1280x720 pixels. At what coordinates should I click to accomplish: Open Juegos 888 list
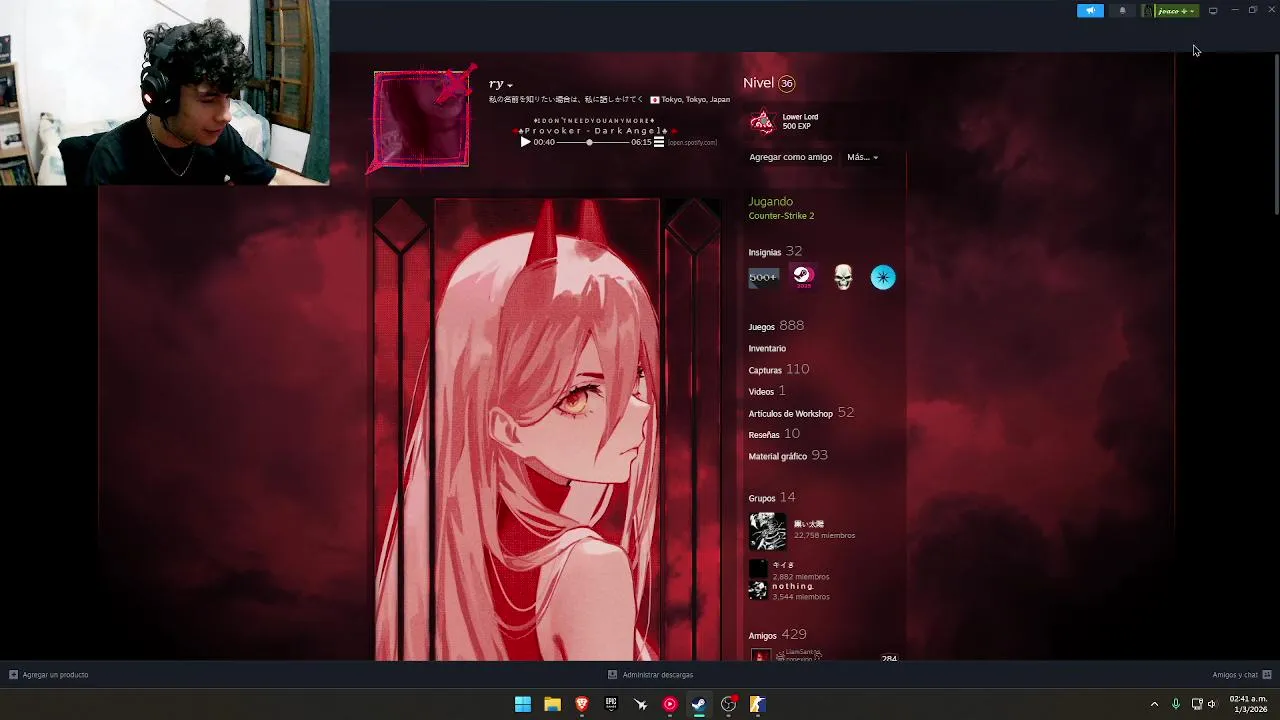[x=776, y=326]
